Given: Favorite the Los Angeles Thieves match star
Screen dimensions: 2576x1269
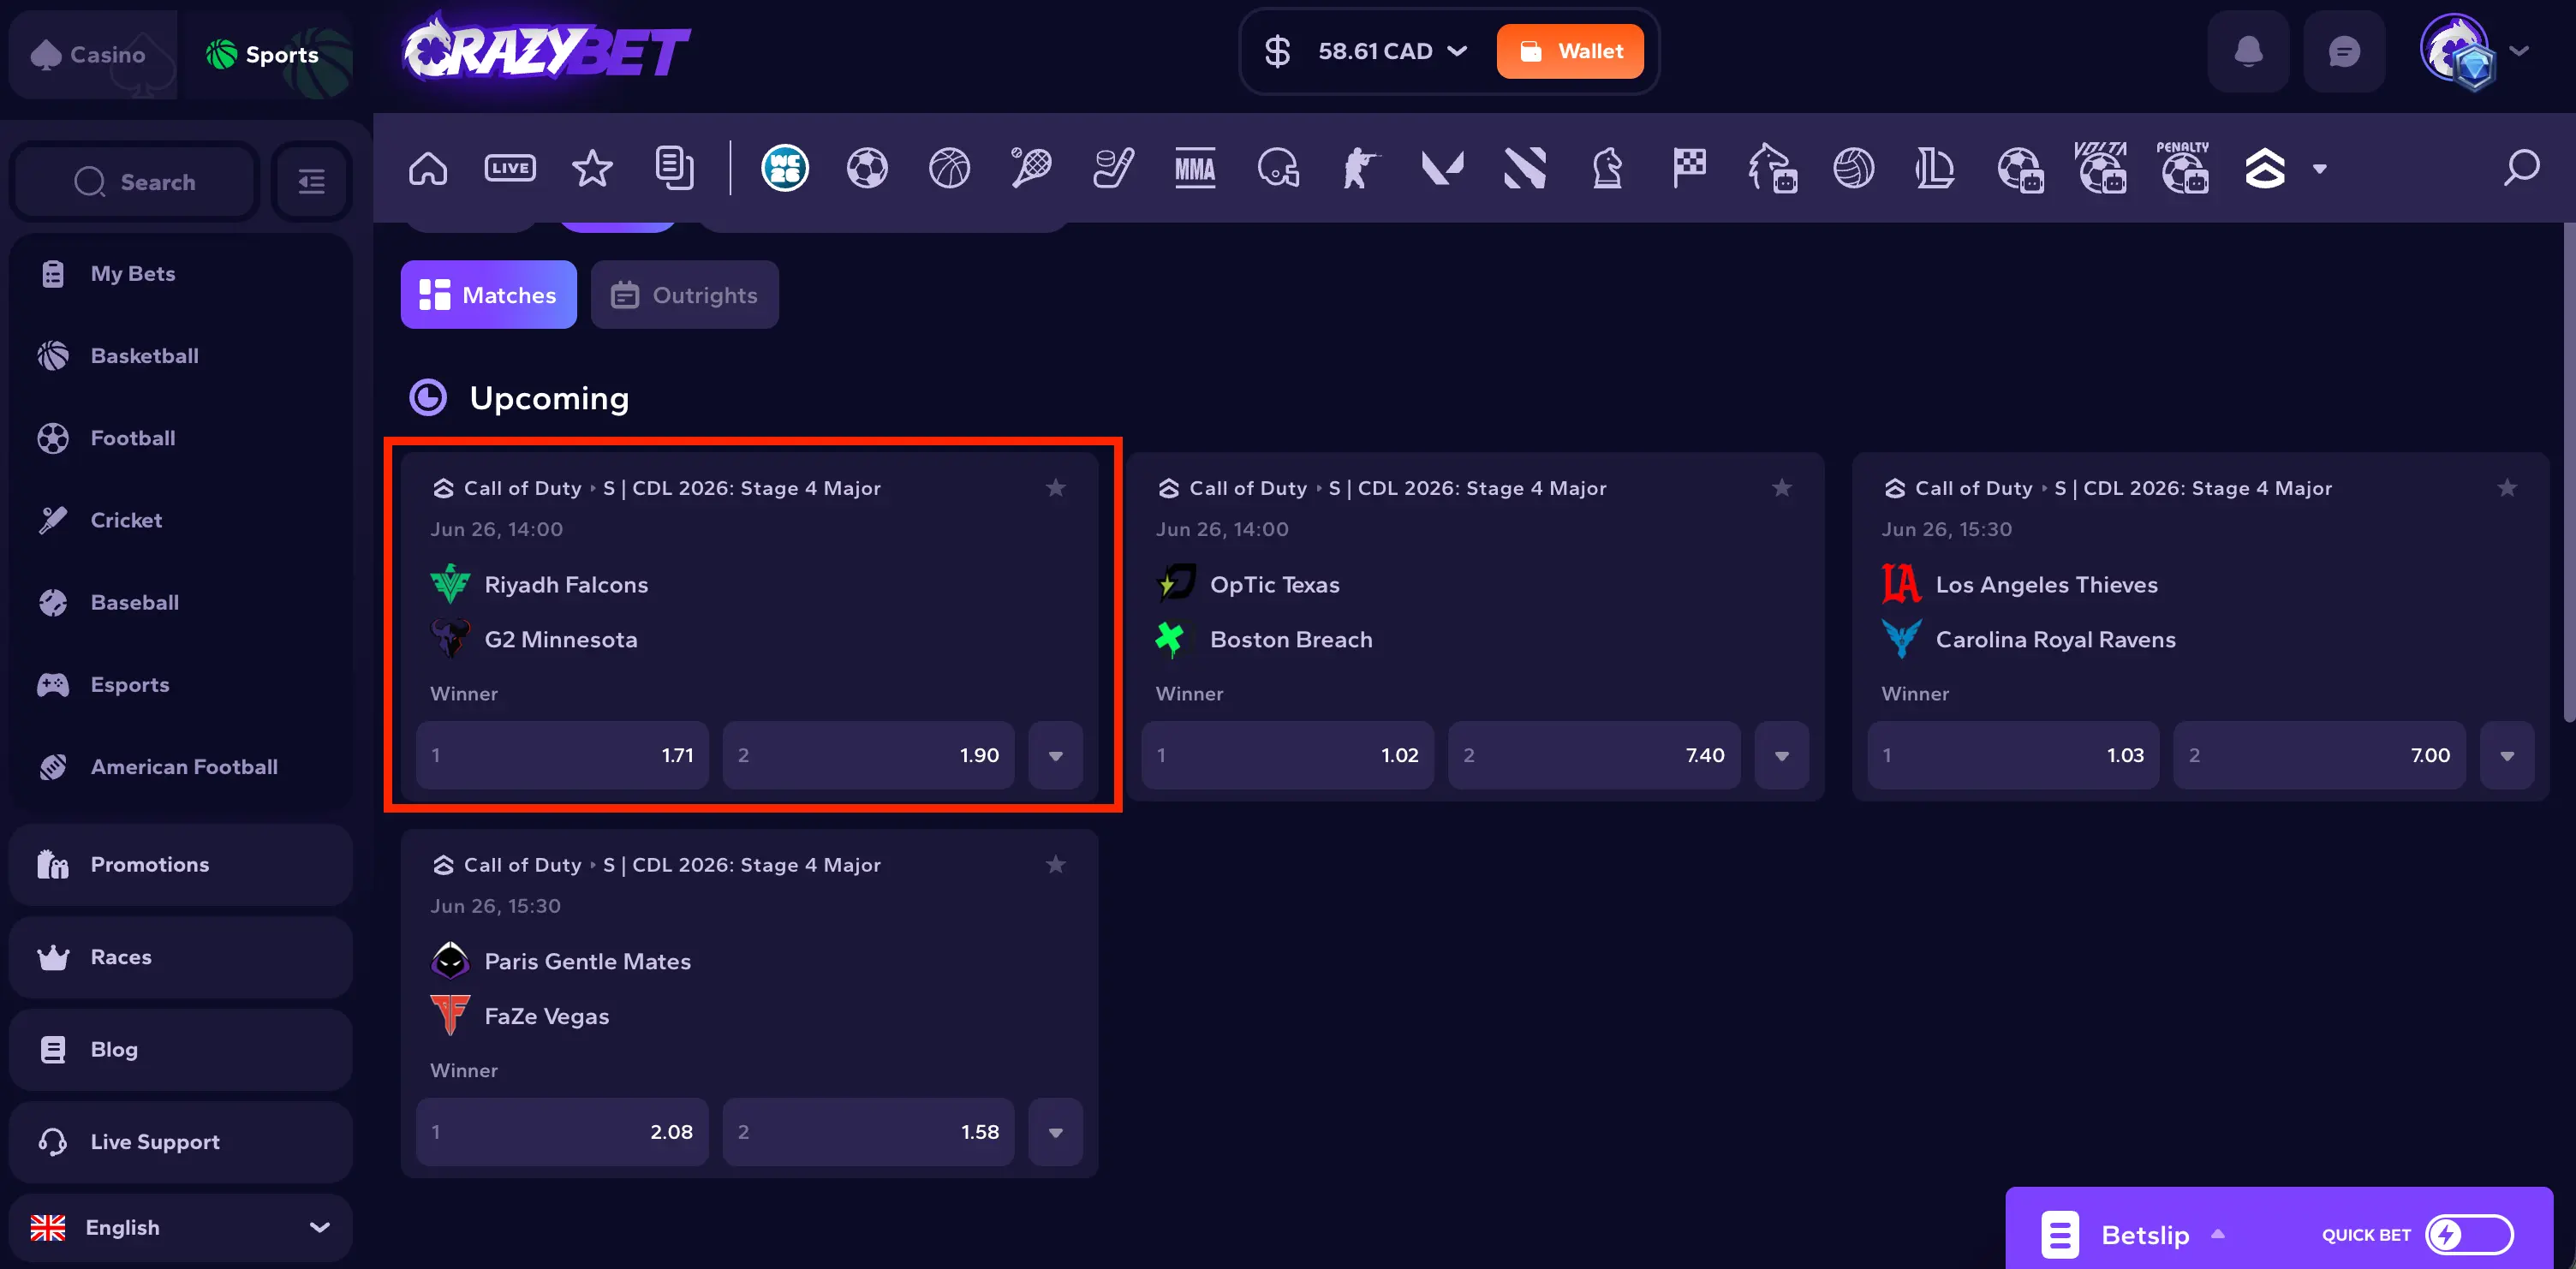Looking at the screenshot, I should click(2507, 488).
